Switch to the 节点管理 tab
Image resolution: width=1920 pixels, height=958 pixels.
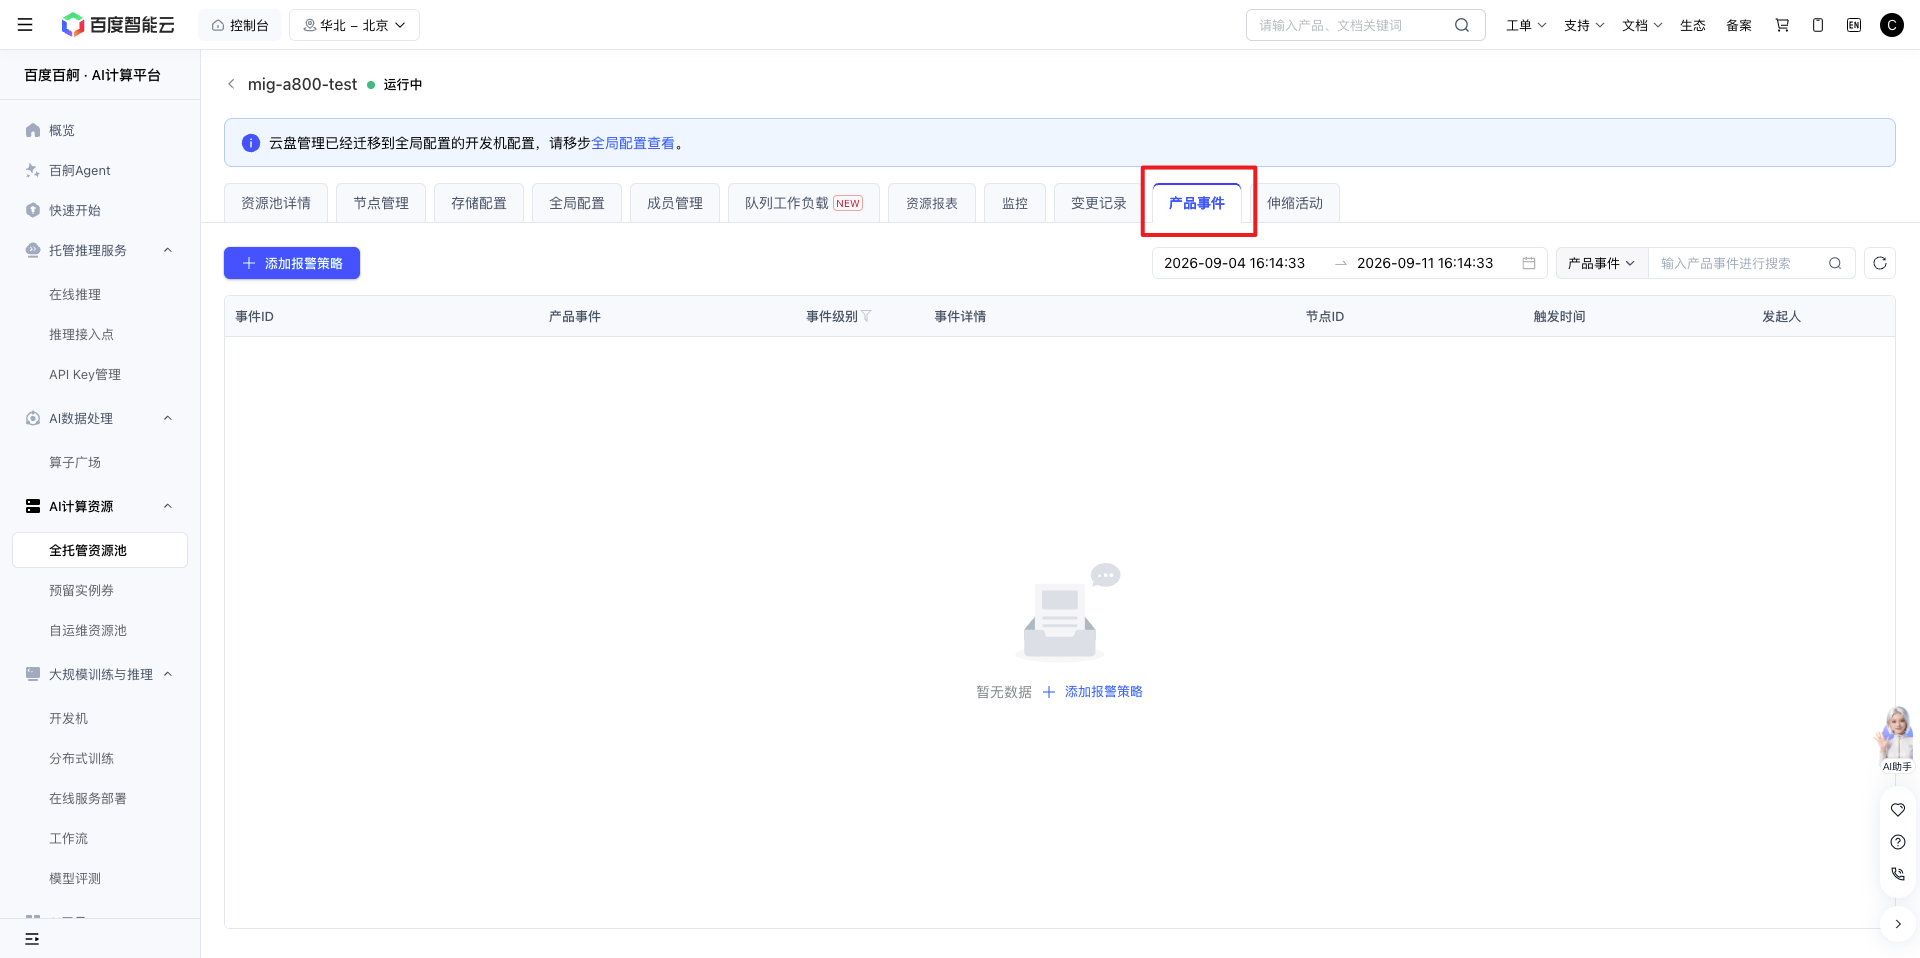coord(381,203)
